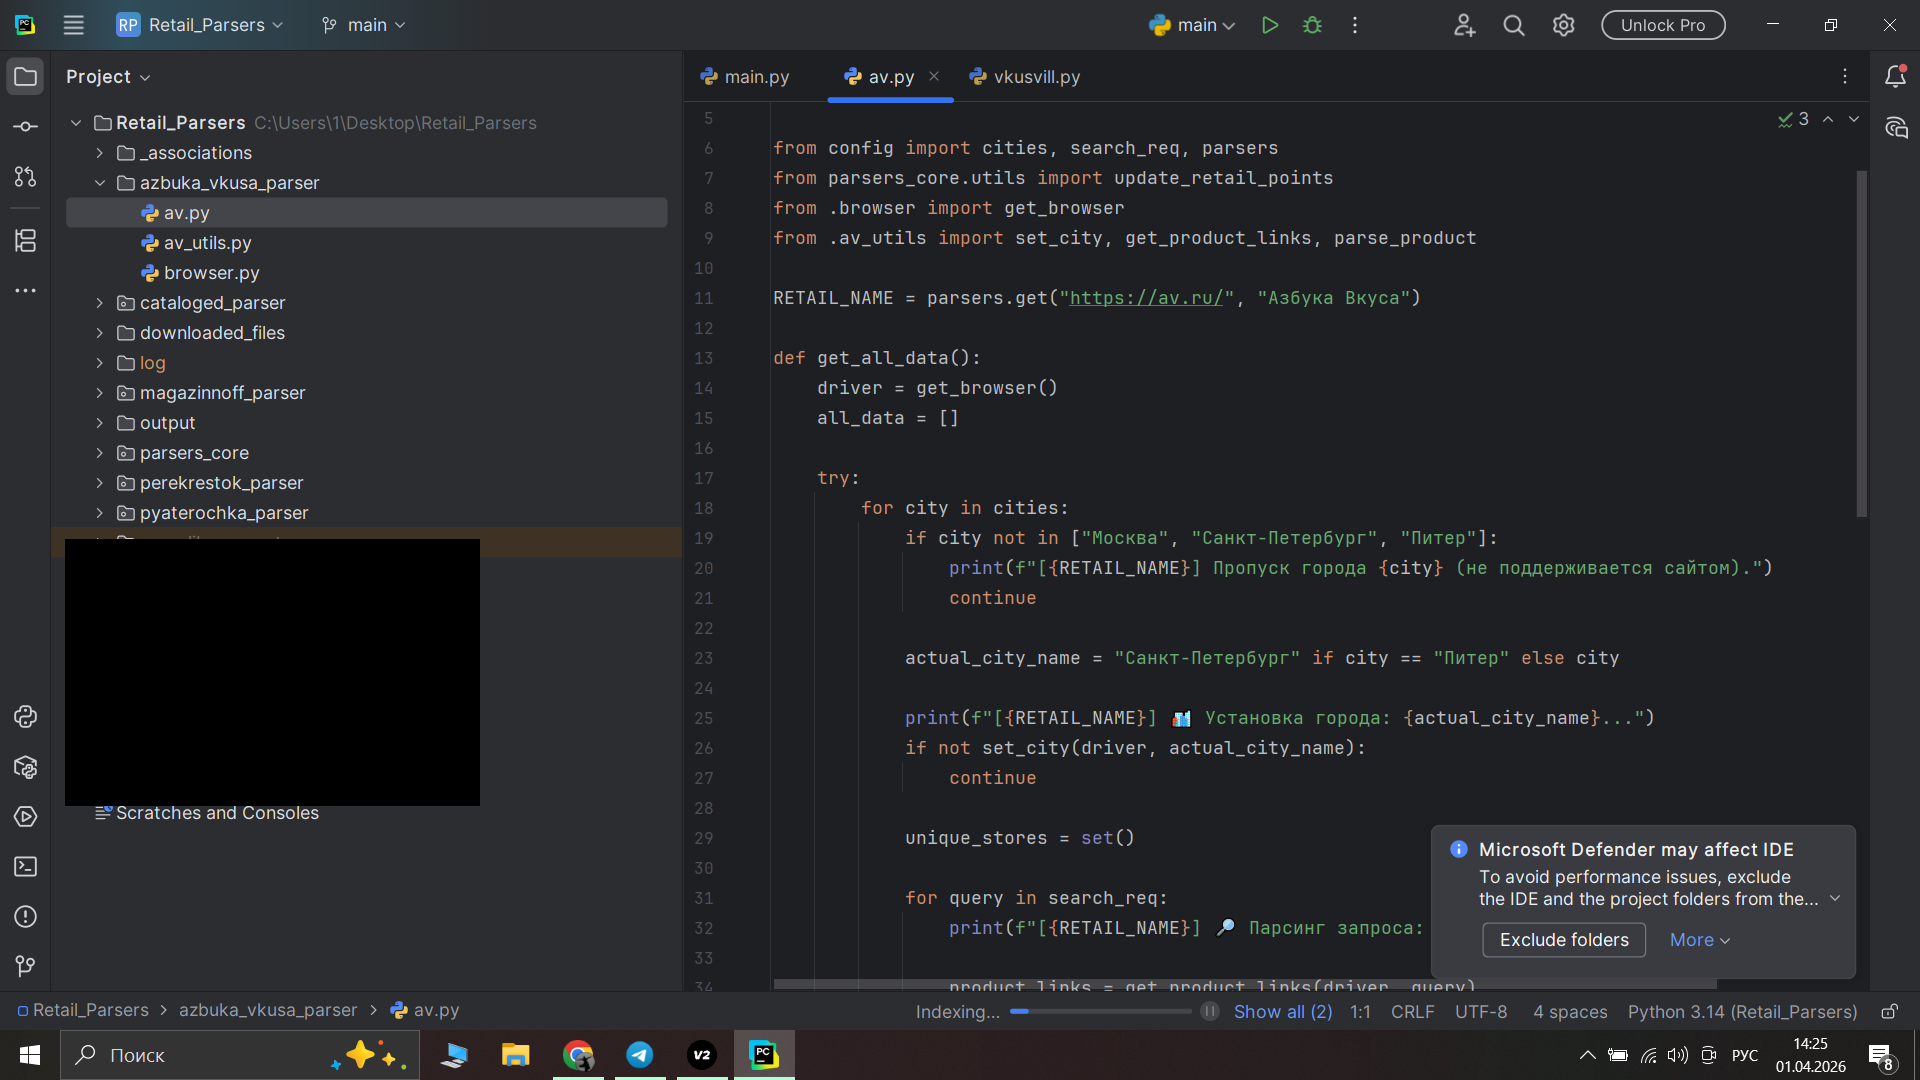Open the Notifications bell icon
Image resolution: width=1920 pixels, height=1080 pixels.
1895,77
